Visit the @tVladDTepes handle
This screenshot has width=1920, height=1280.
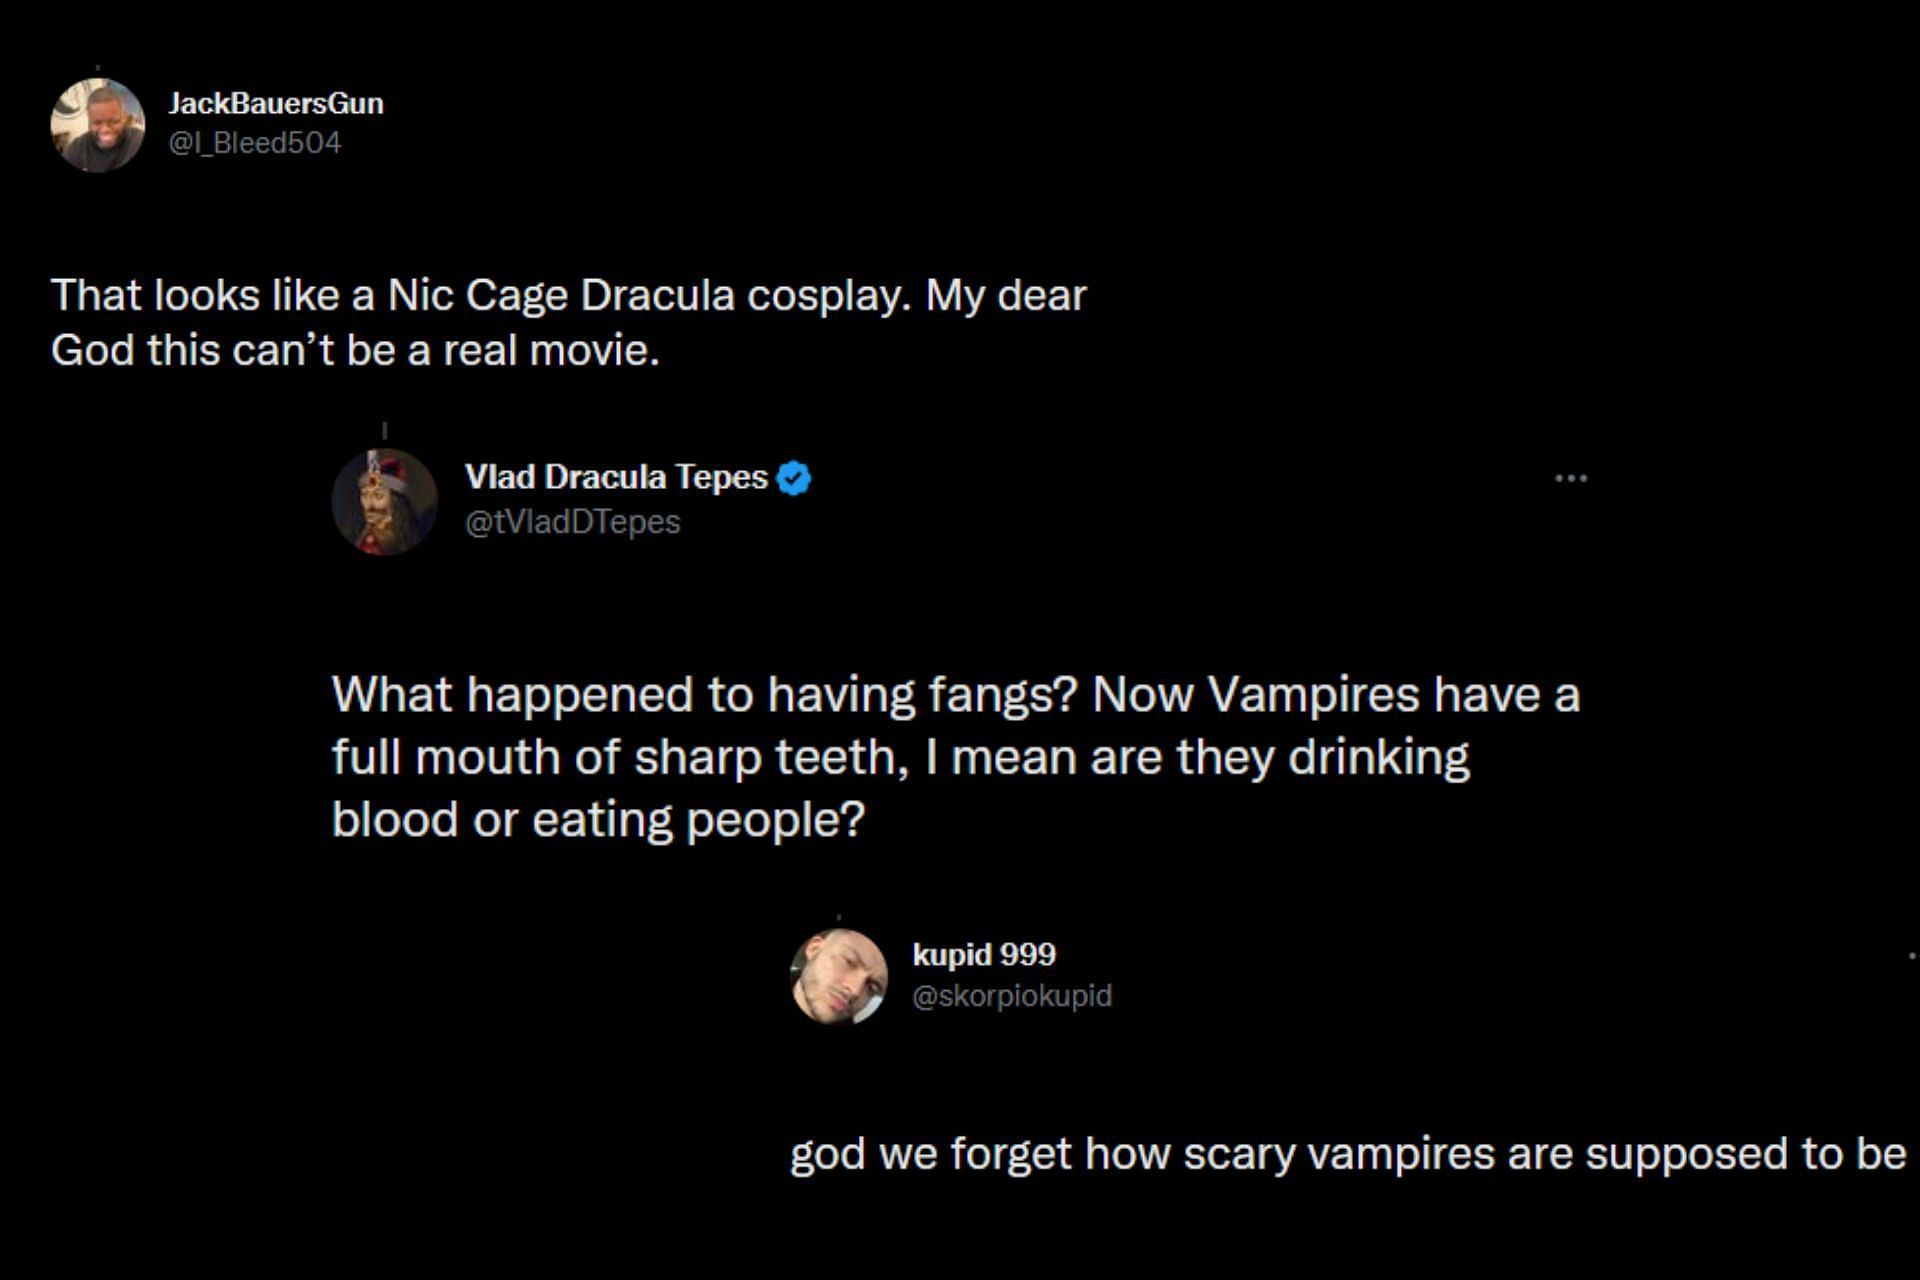572,522
